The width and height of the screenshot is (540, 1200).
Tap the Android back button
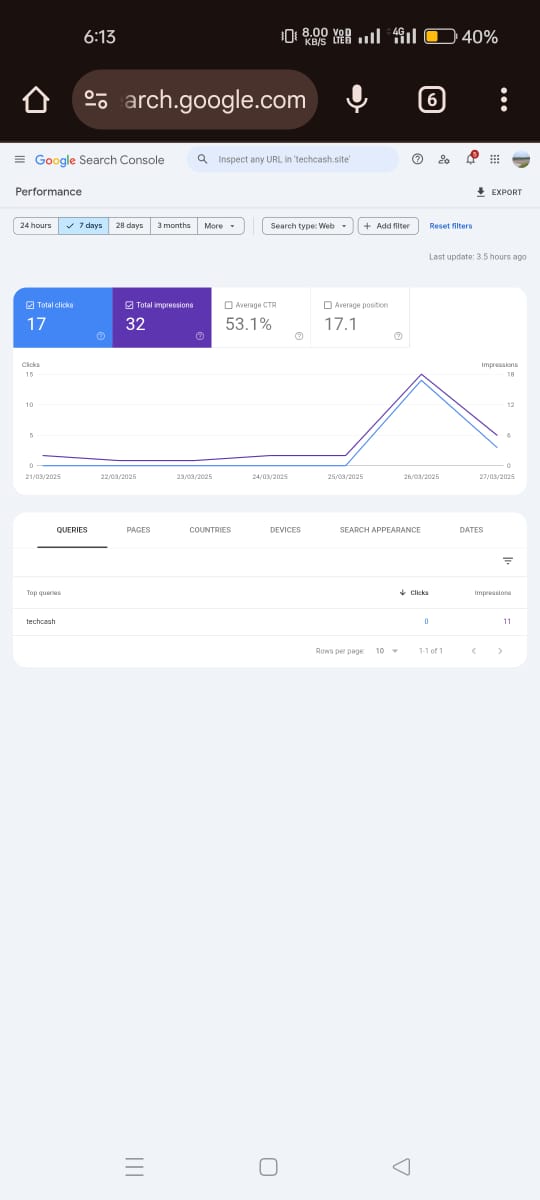click(x=402, y=1166)
